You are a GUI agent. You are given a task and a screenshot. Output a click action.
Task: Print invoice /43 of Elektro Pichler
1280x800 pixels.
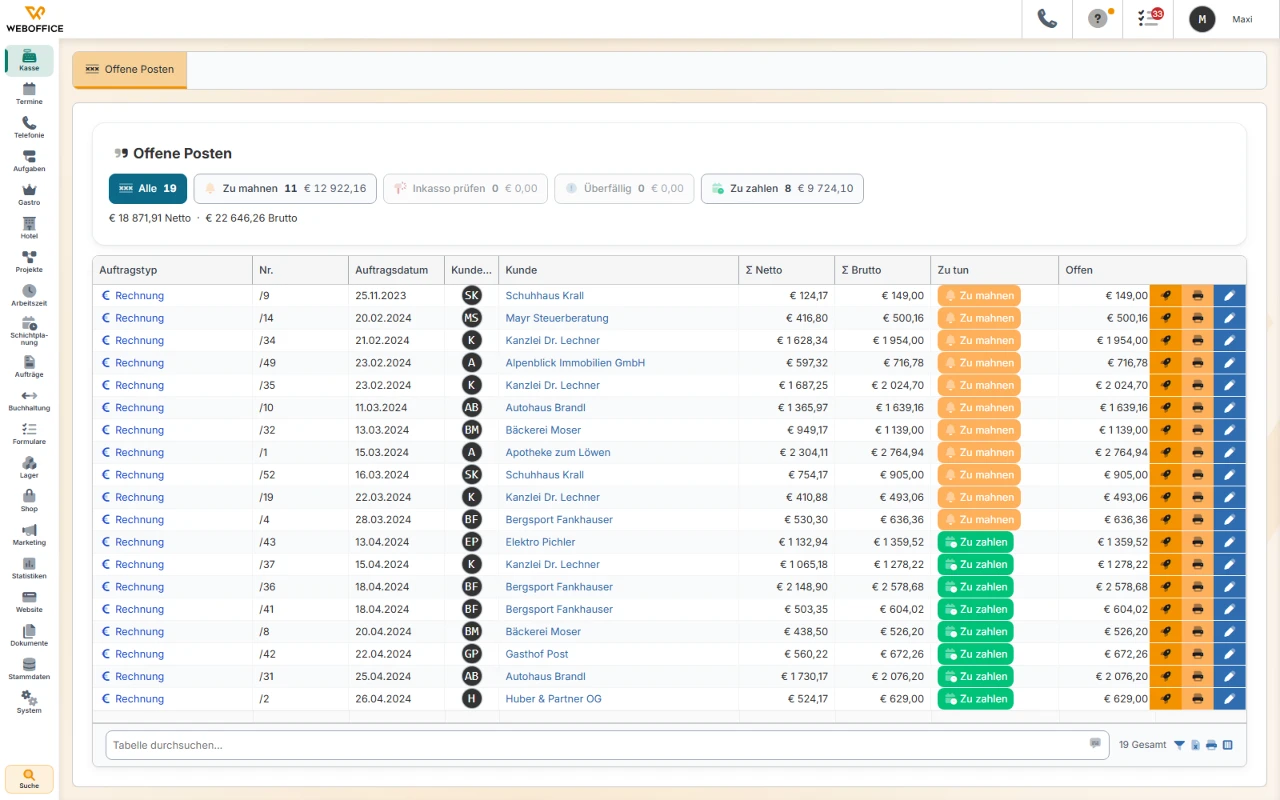click(1198, 542)
